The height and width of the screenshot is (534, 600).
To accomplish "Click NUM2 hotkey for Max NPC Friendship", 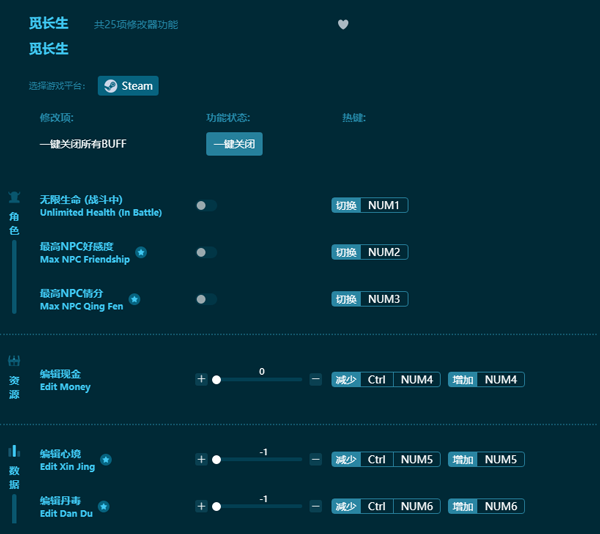I will tap(384, 252).
